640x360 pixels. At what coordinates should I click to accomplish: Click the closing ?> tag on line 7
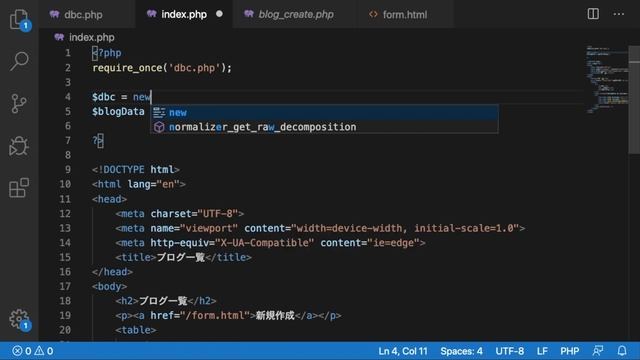click(x=98, y=141)
